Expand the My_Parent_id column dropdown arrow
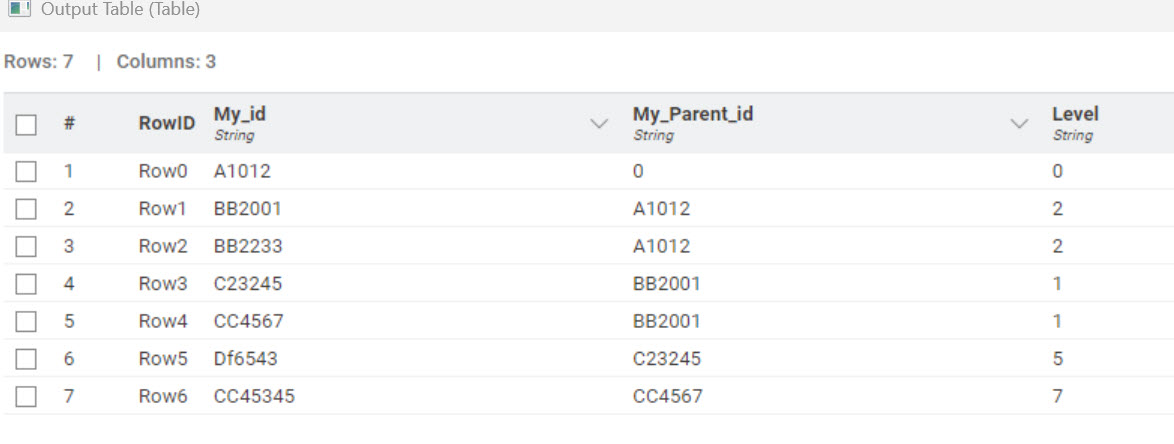The image size is (1174, 444). (1019, 124)
